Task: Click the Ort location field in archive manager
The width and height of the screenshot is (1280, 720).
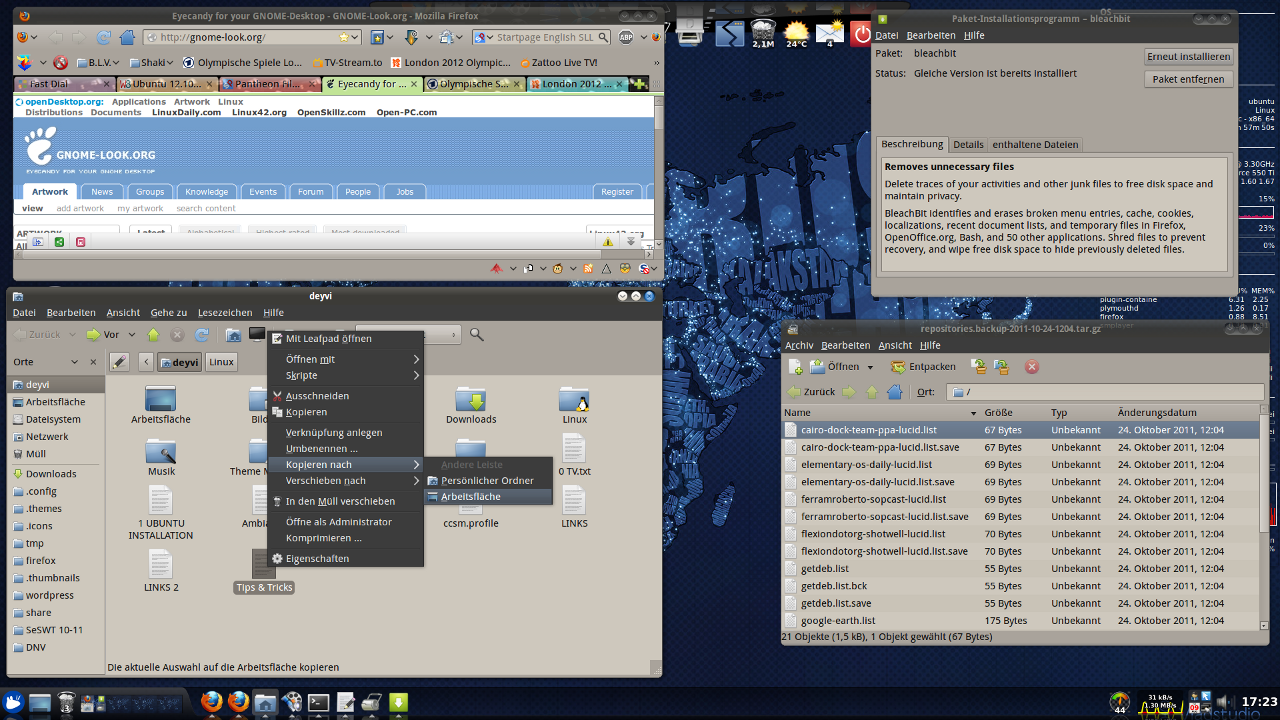Action: pos(1104,392)
